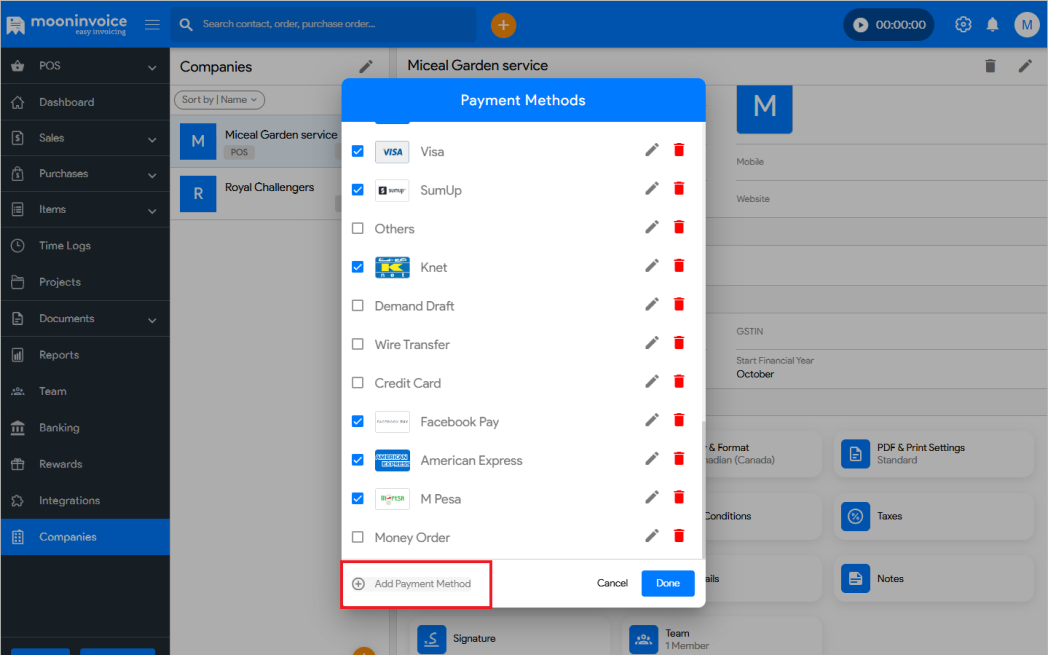Image resolution: width=1048 pixels, height=655 pixels.
Task: Check the Credit Card option
Action: 358,383
